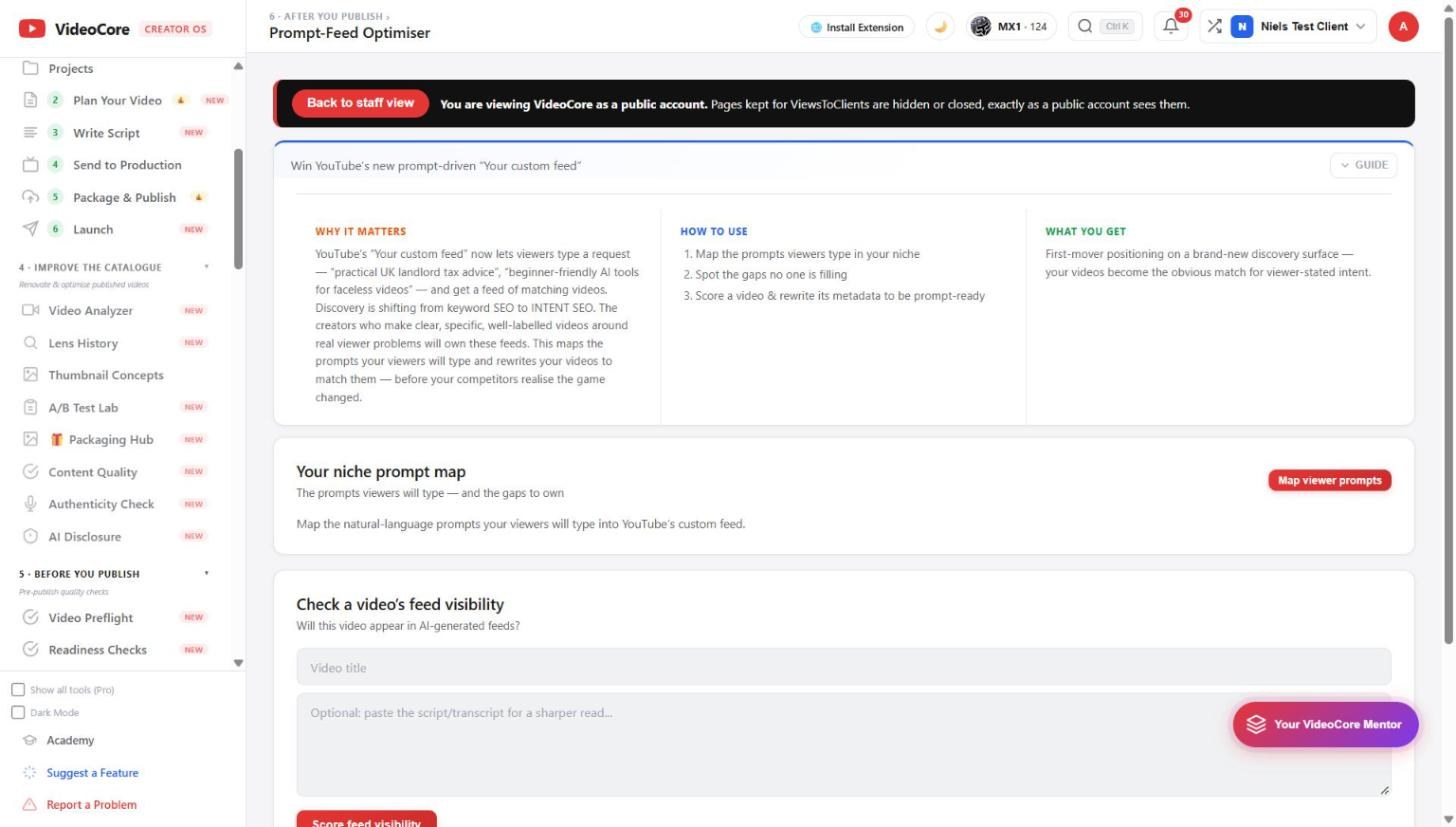Click into the script/transcript text area
This screenshot has width=1456, height=827.
pyautogui.click(x=843, y=745)
